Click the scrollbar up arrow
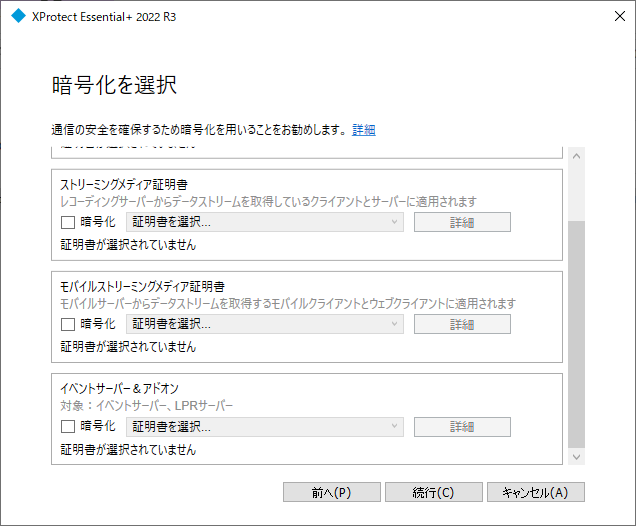636x526 pixels. [576, 156]
